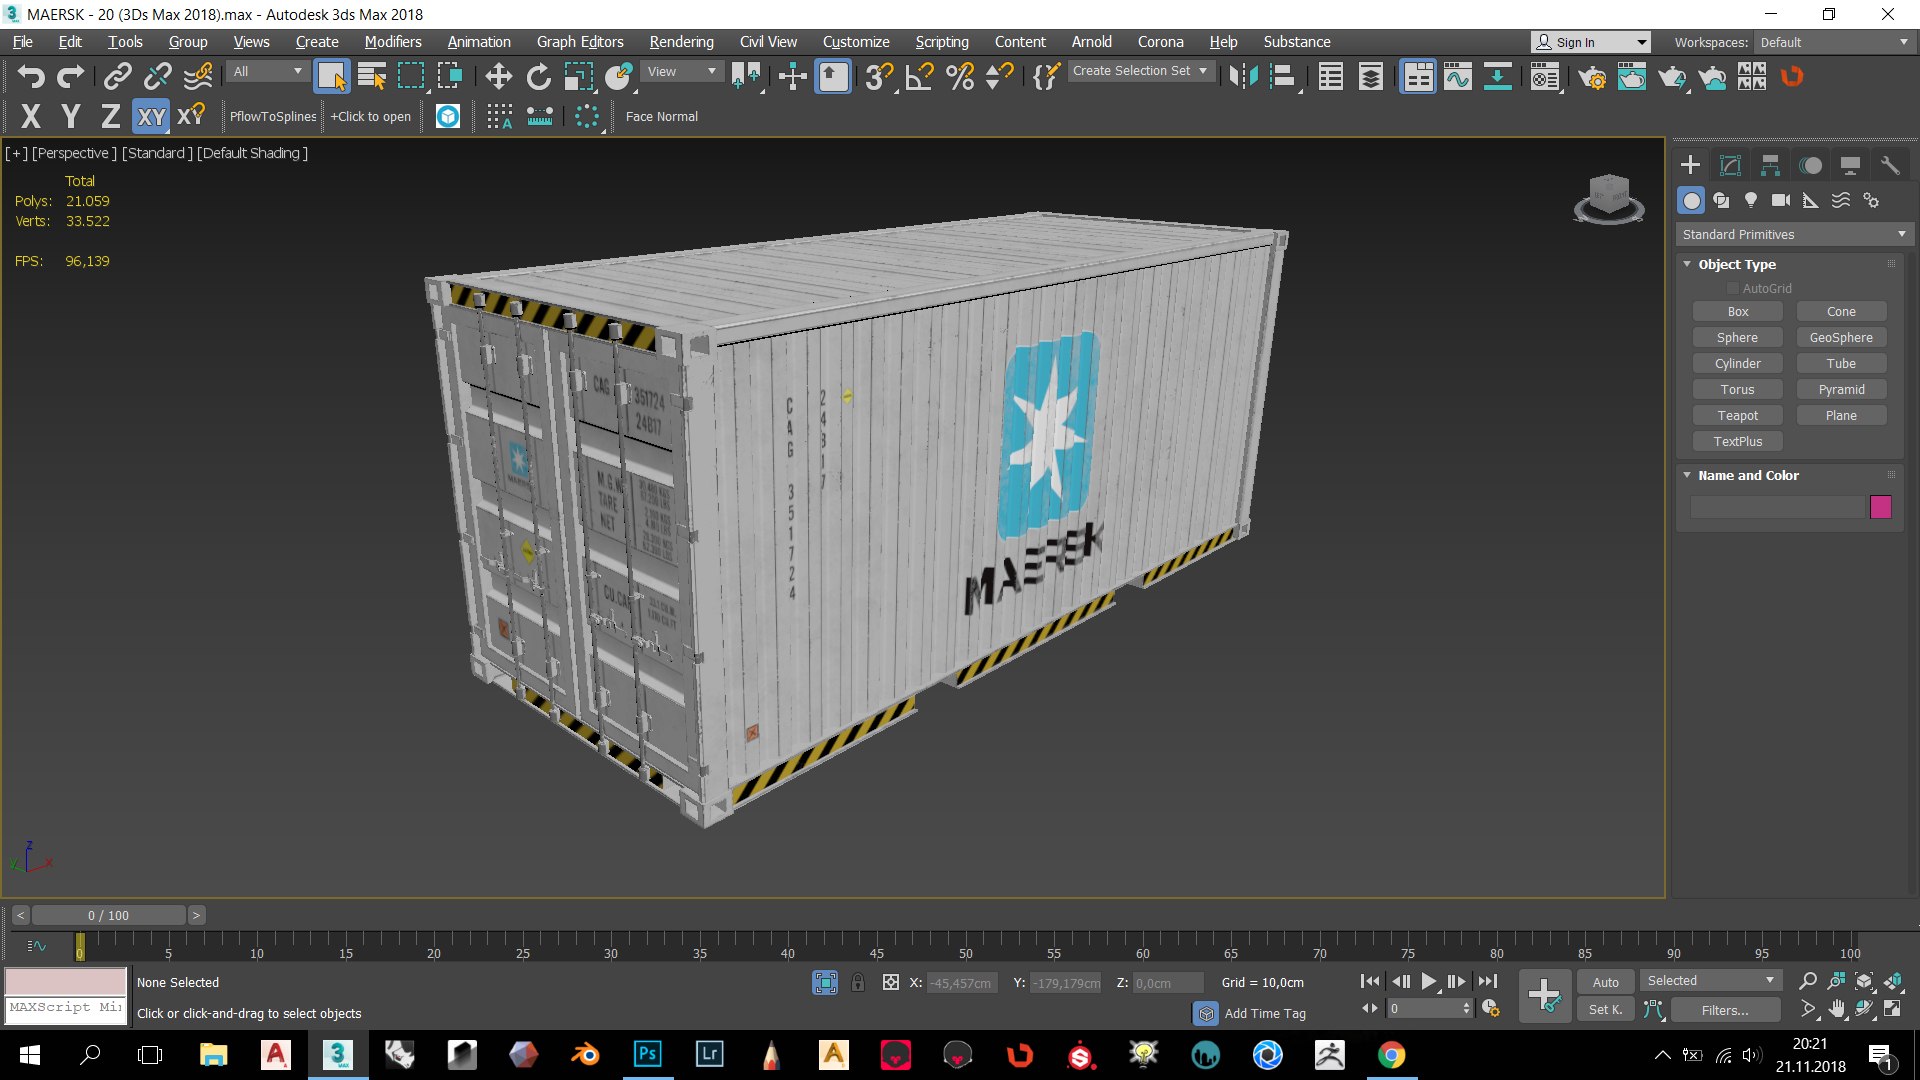This screenshot has width=1920, height=1080.
Task: Click the Undo arrow icon
Action: coord(31,77)
